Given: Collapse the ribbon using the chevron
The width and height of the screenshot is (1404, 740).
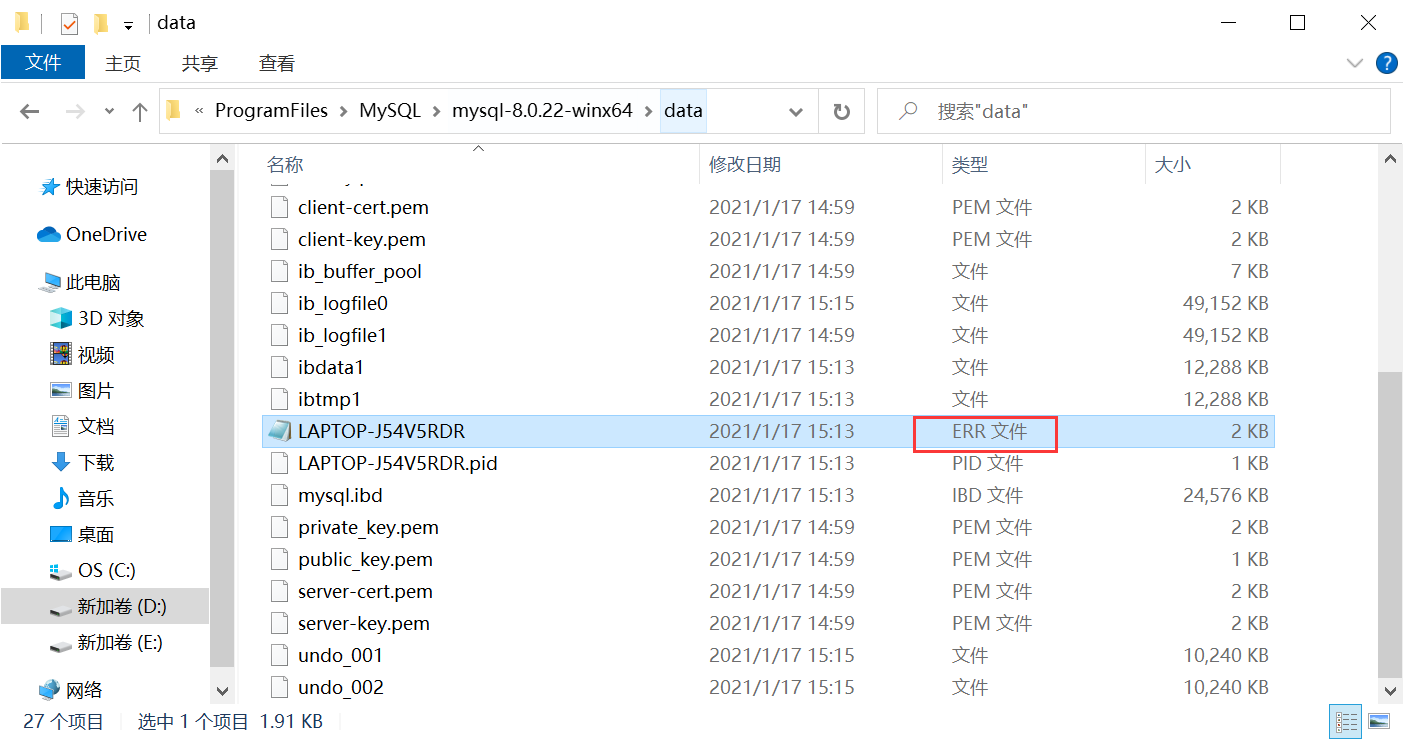Looking at the screenshot, I should tap(1354, 63).
